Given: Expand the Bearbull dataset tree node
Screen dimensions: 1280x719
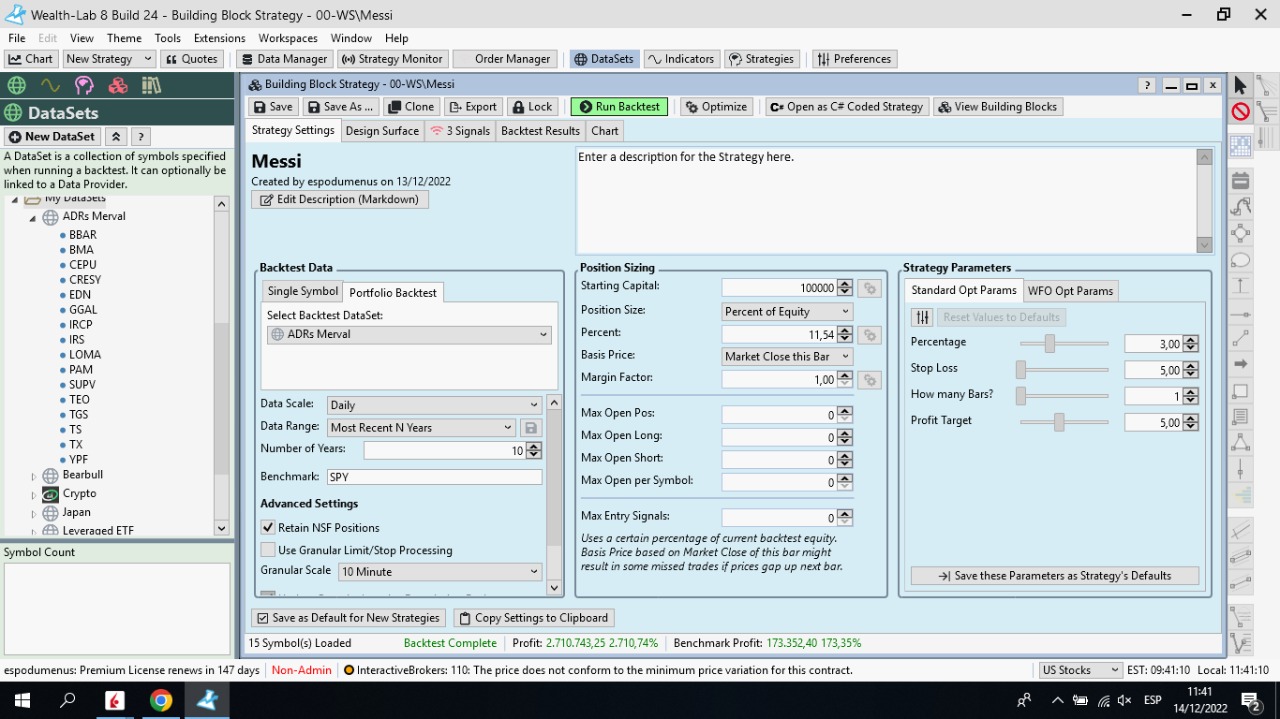Looking at the screenshot, I should [33, 476].
